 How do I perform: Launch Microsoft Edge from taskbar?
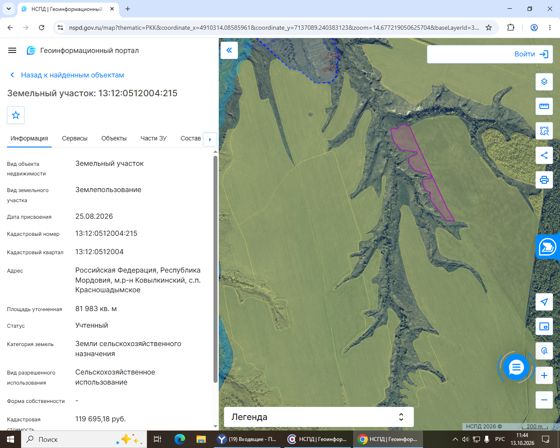click(x=179, y=439)
